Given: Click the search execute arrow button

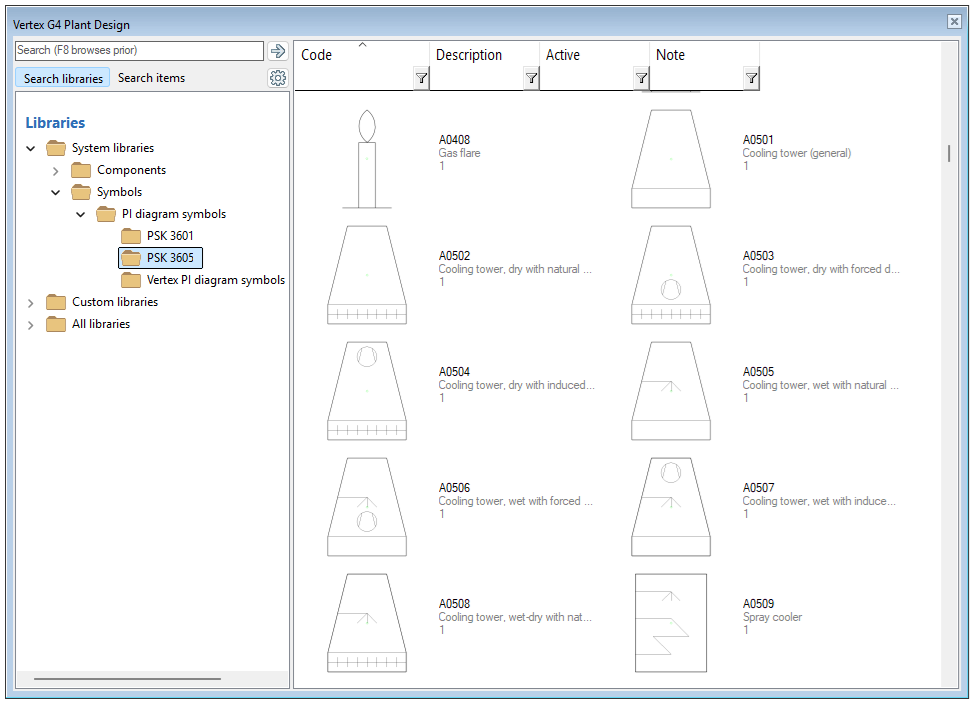Looking at the screenshot, I should (x=277, y=50).
